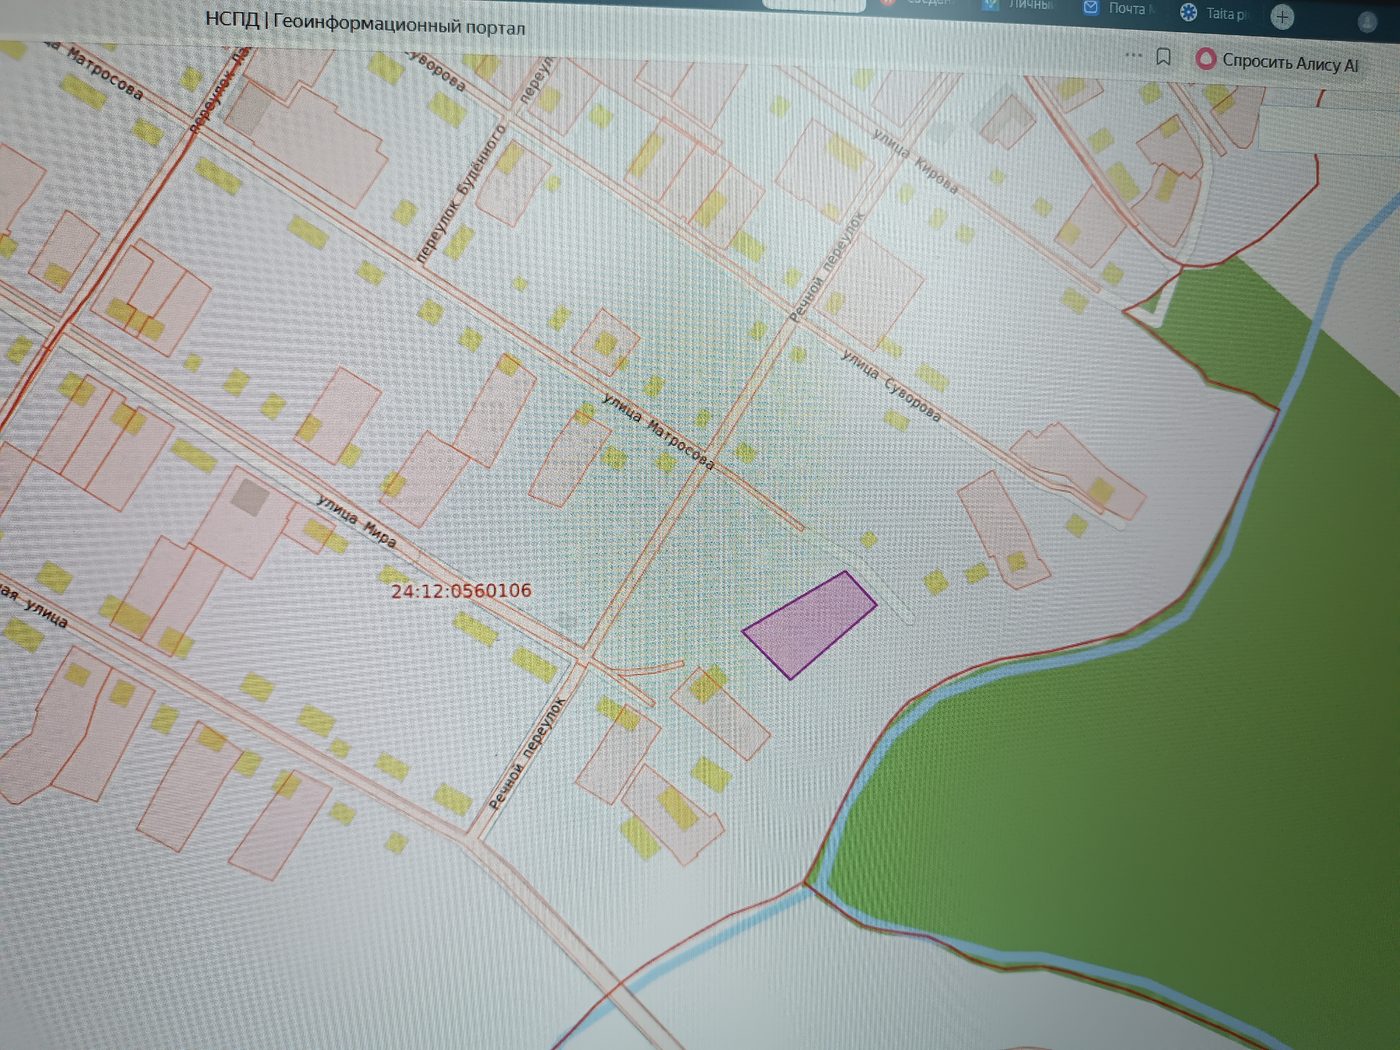Select the purple highlighted land parcel

click(x=809, y=625)
